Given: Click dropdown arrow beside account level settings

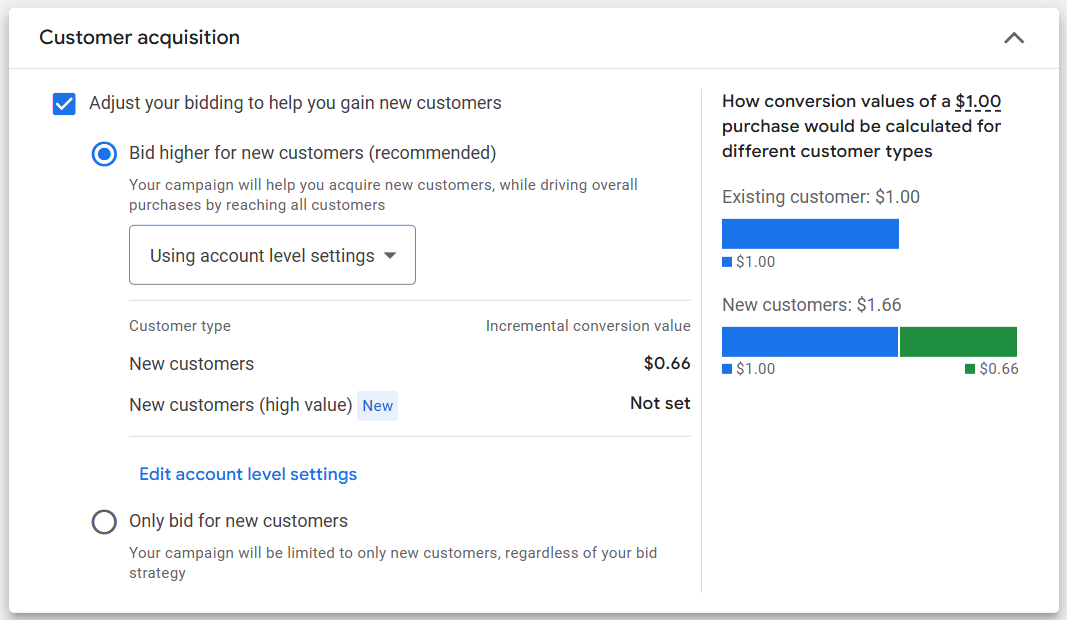Looking at the screenshot, I should click(390, 256).
